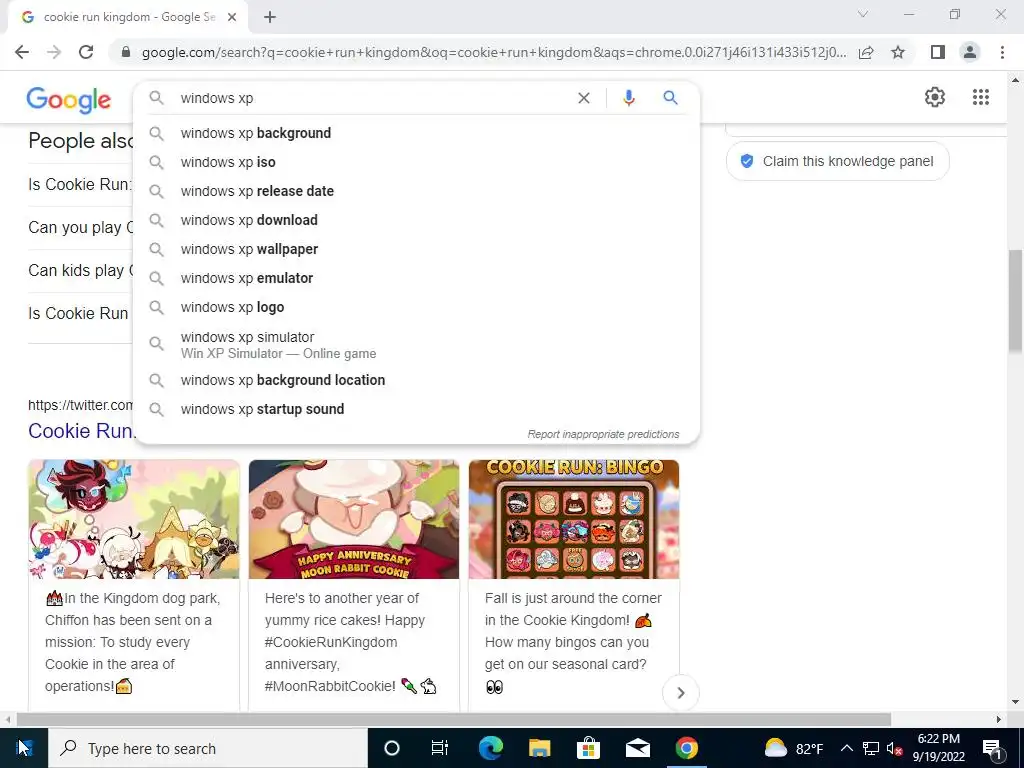The height and width of the screenshot is (768, 1024).
Task: Select suggestion windows xp iso
Action: (x=416, y=162)
